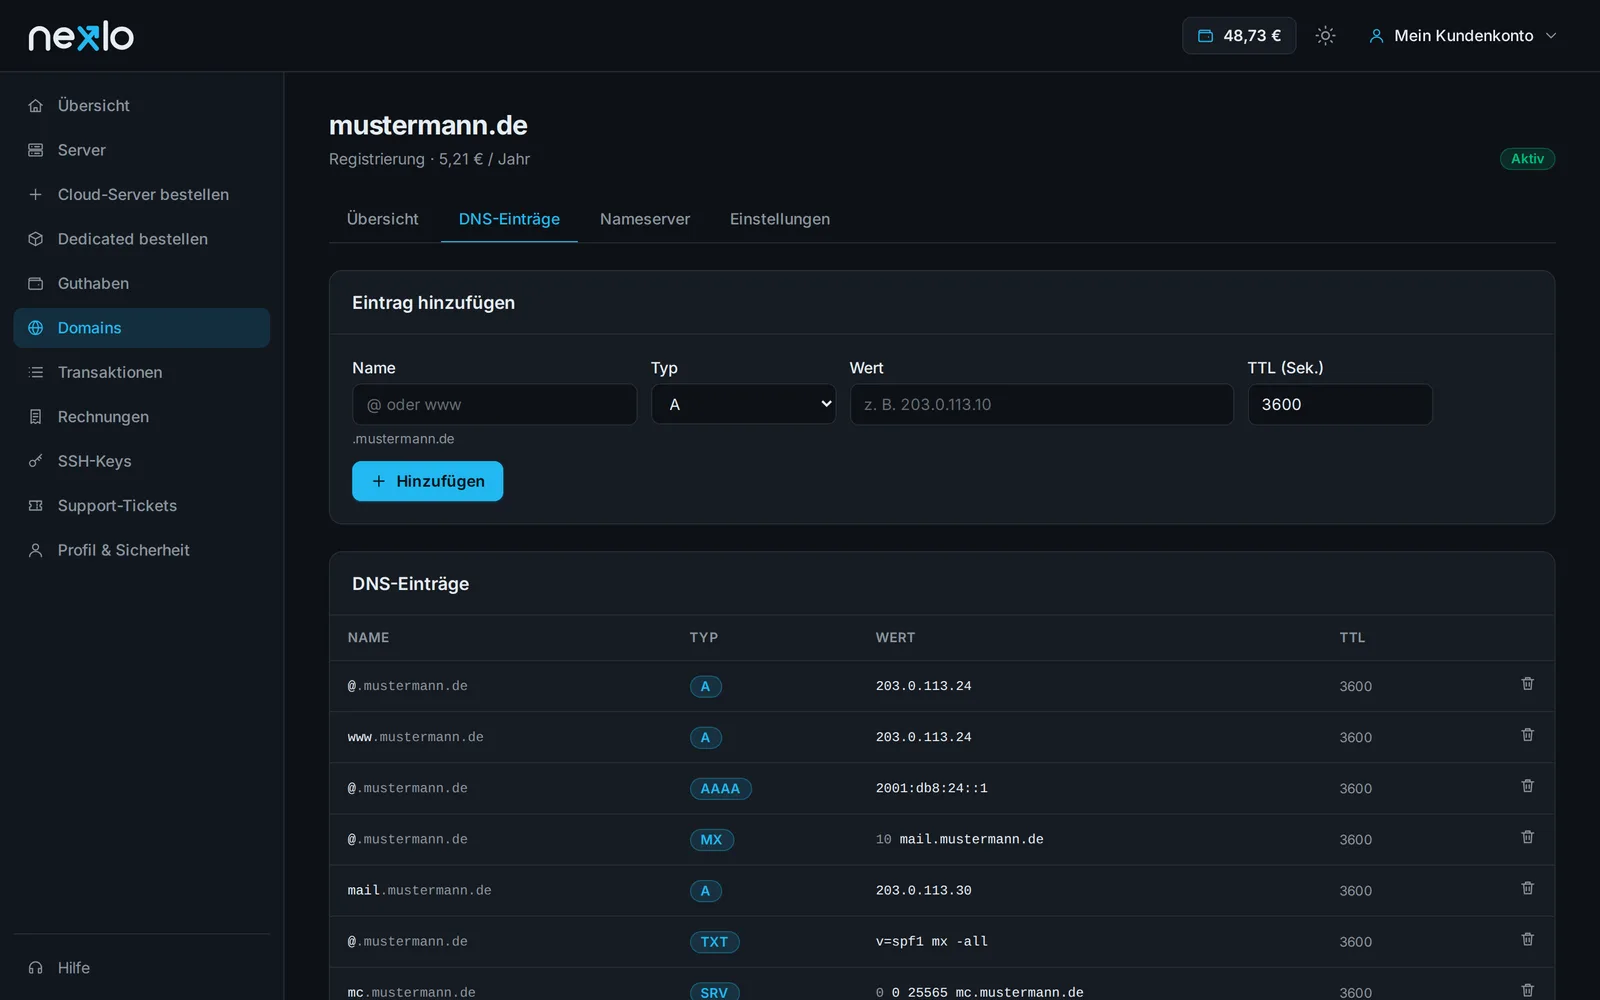This screenshot has height=1000, width=1600.
Task: Click the Wert input field
Action: 1041,405
